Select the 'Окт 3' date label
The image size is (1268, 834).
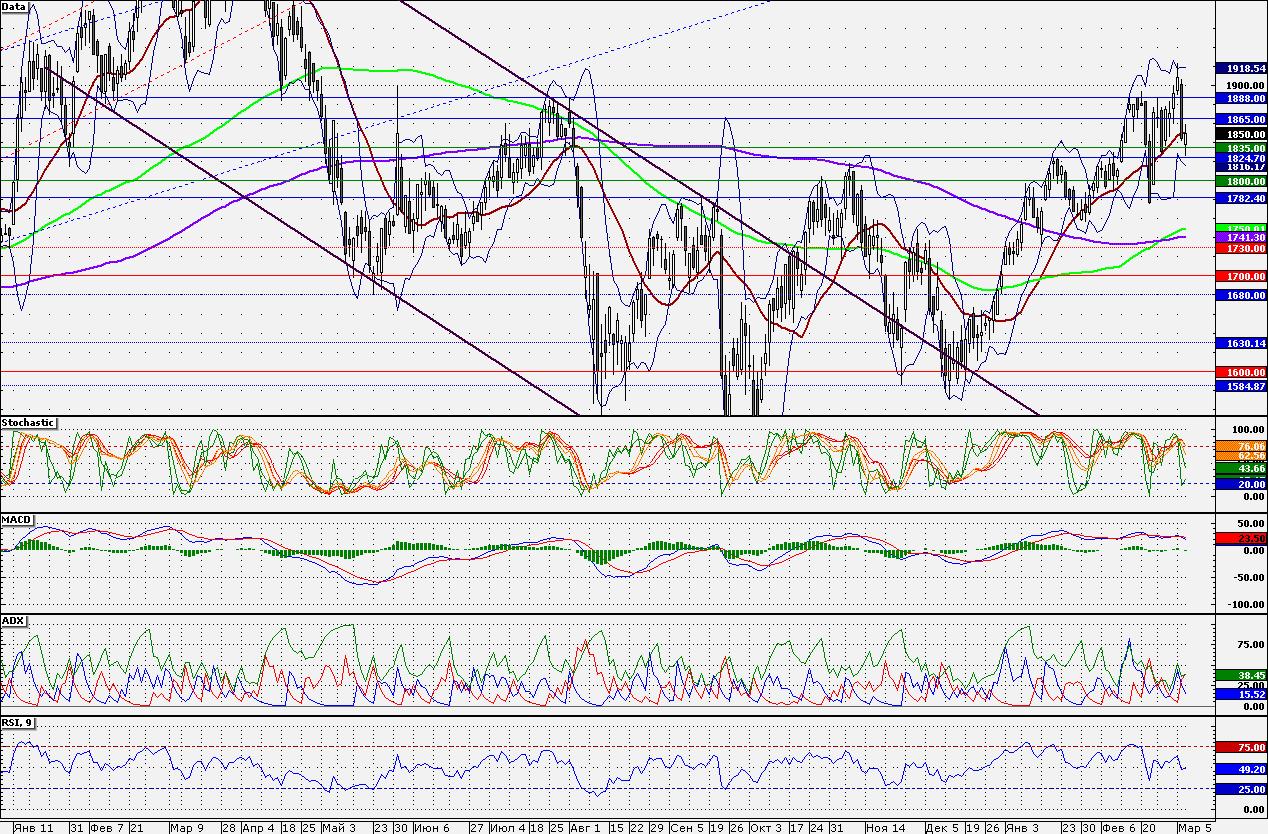(x=765, y=827)
